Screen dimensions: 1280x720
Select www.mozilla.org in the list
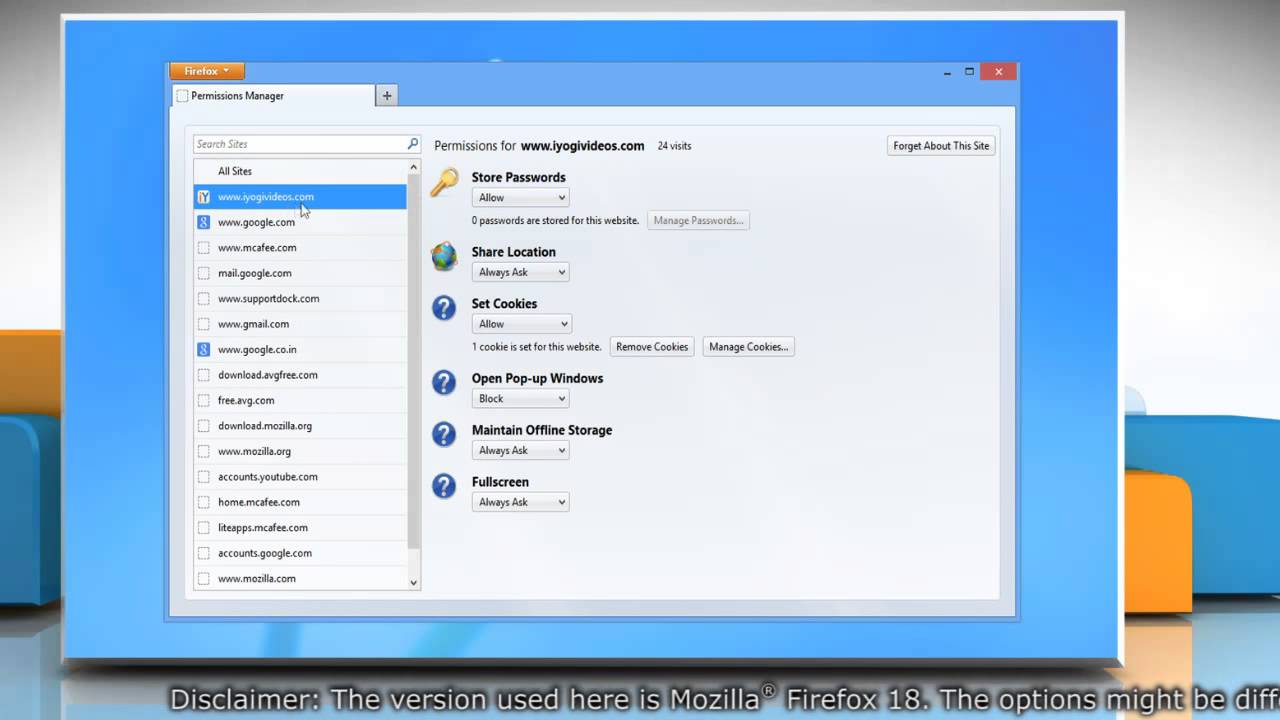(300, 451)
